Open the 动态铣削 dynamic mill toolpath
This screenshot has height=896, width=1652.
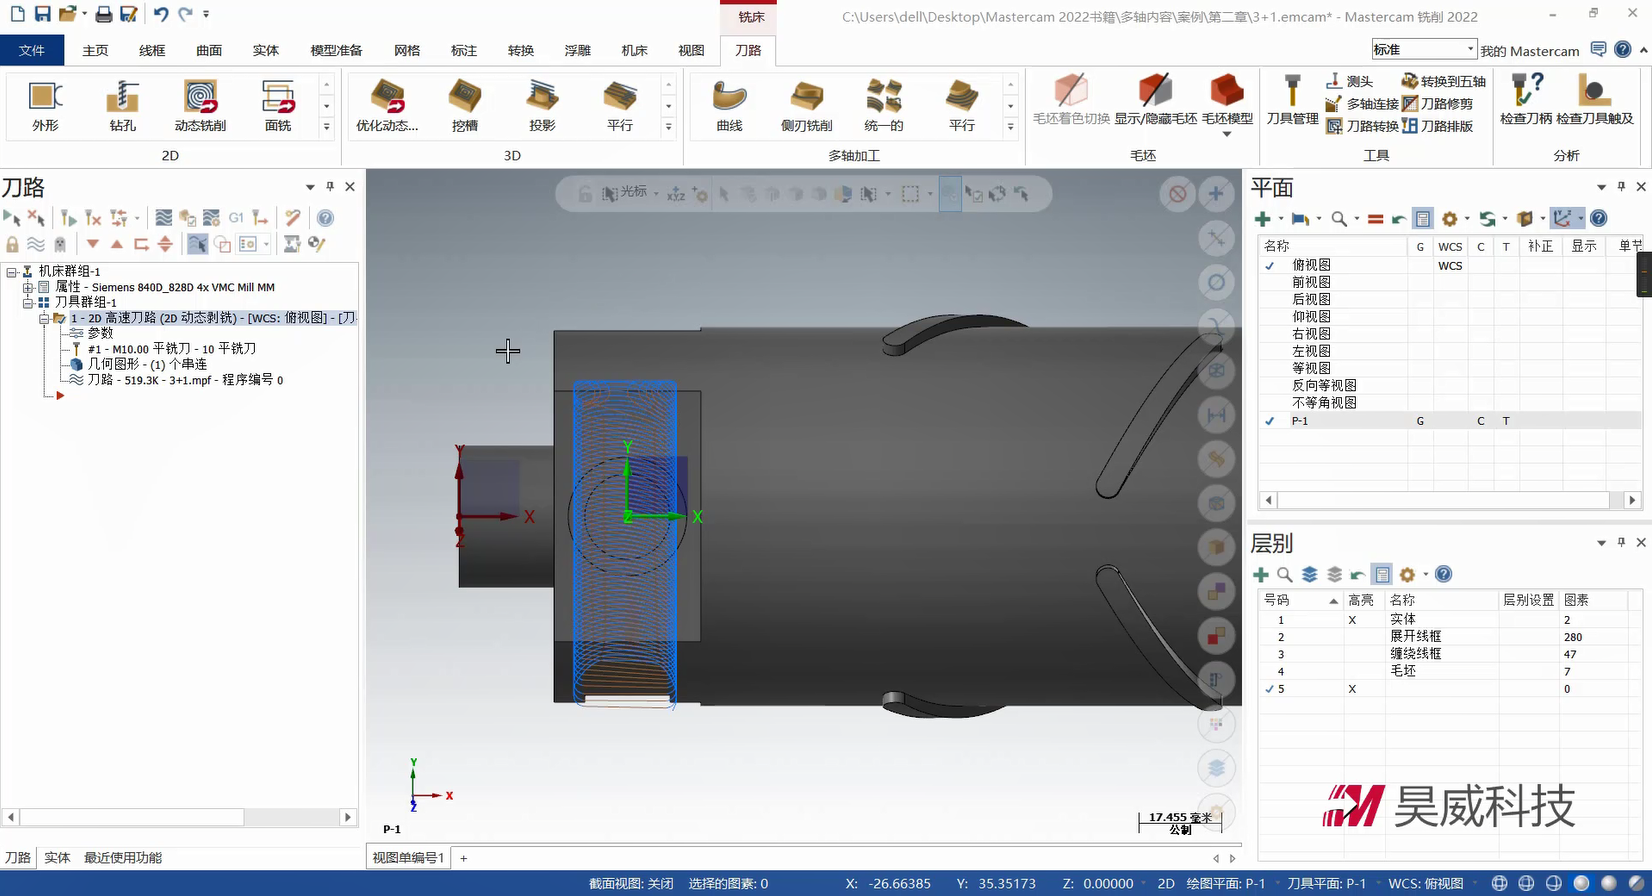[200, 105]
